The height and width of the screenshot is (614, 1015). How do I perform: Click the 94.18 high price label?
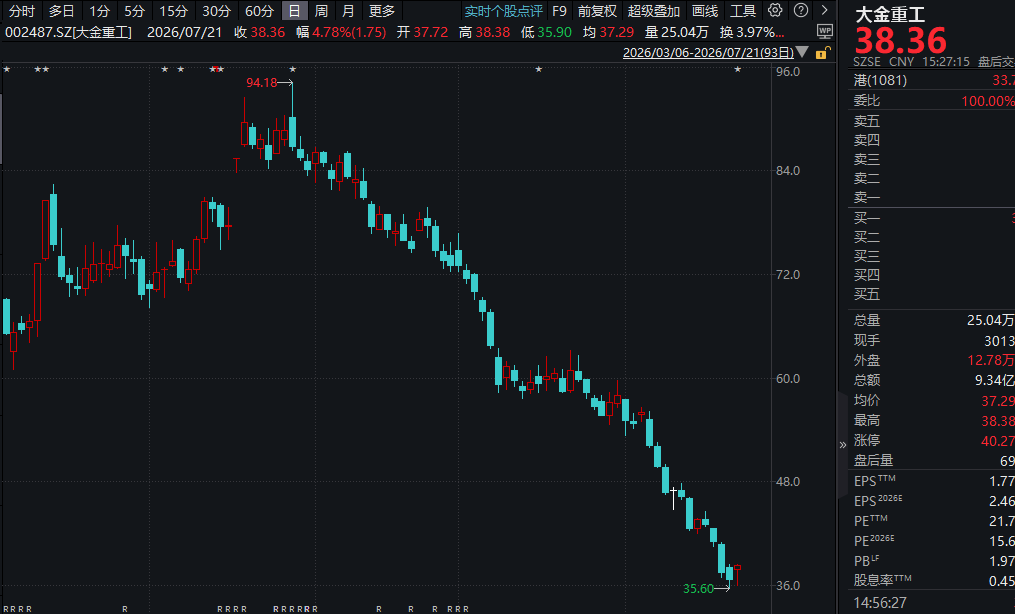click(x=262, y=82)
